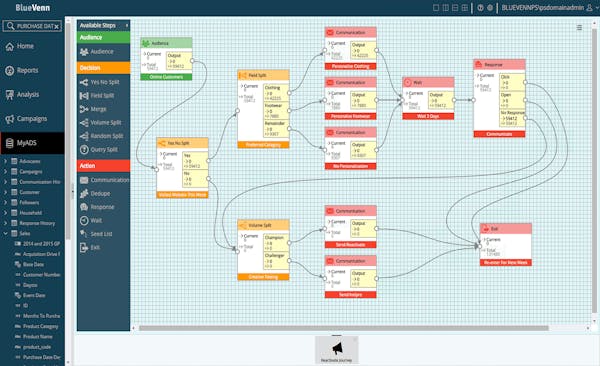600x366 pixels.
Task: Select the Field Split step icon
Action: (x=84, y=96)
